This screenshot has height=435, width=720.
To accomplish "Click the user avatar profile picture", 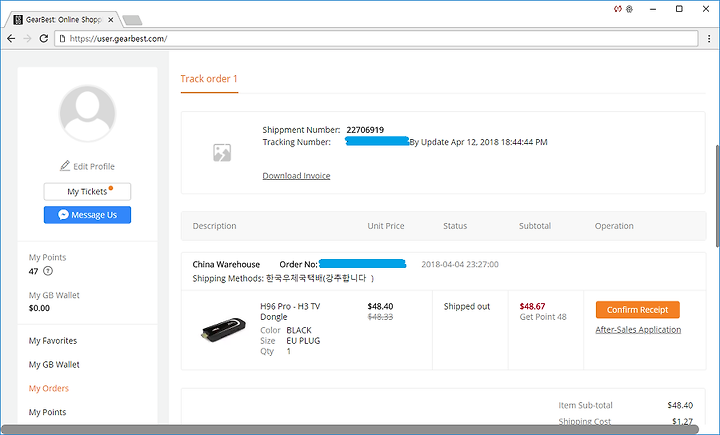I will tap(87, 113).
